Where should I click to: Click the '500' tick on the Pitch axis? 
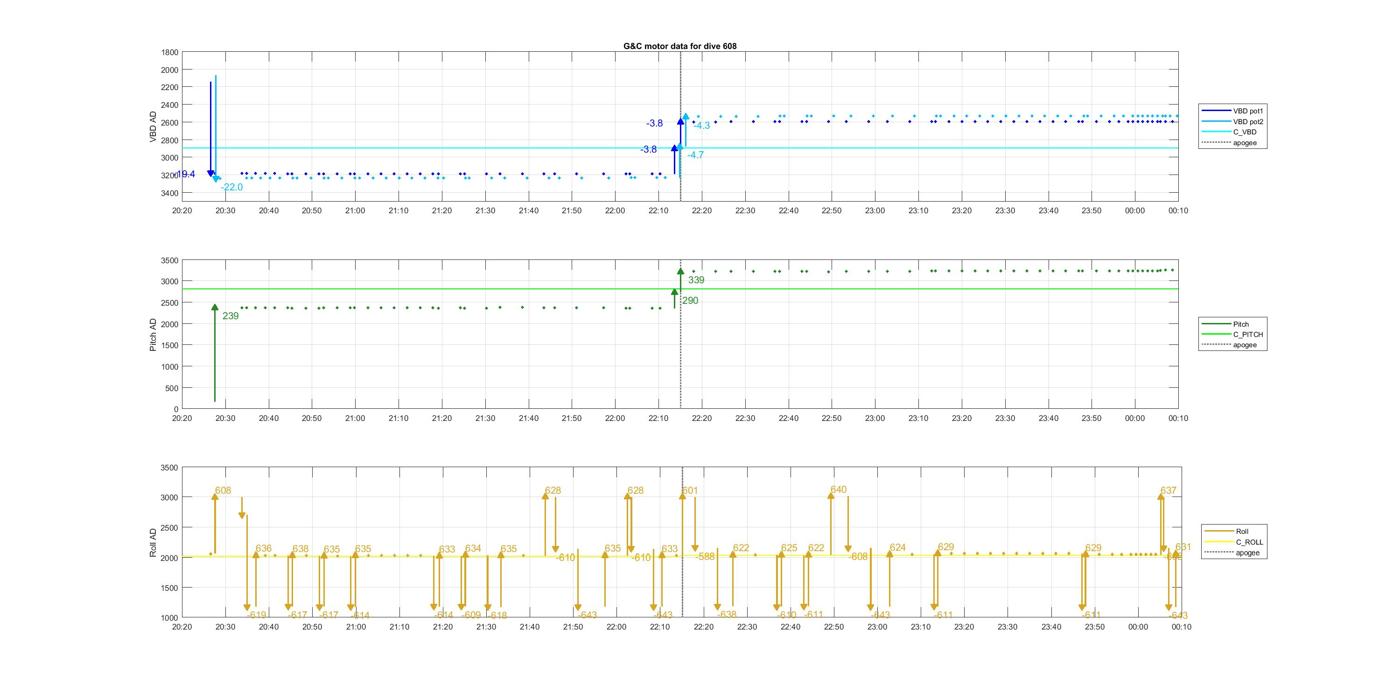pyautogui.click(x=172, y=388)
